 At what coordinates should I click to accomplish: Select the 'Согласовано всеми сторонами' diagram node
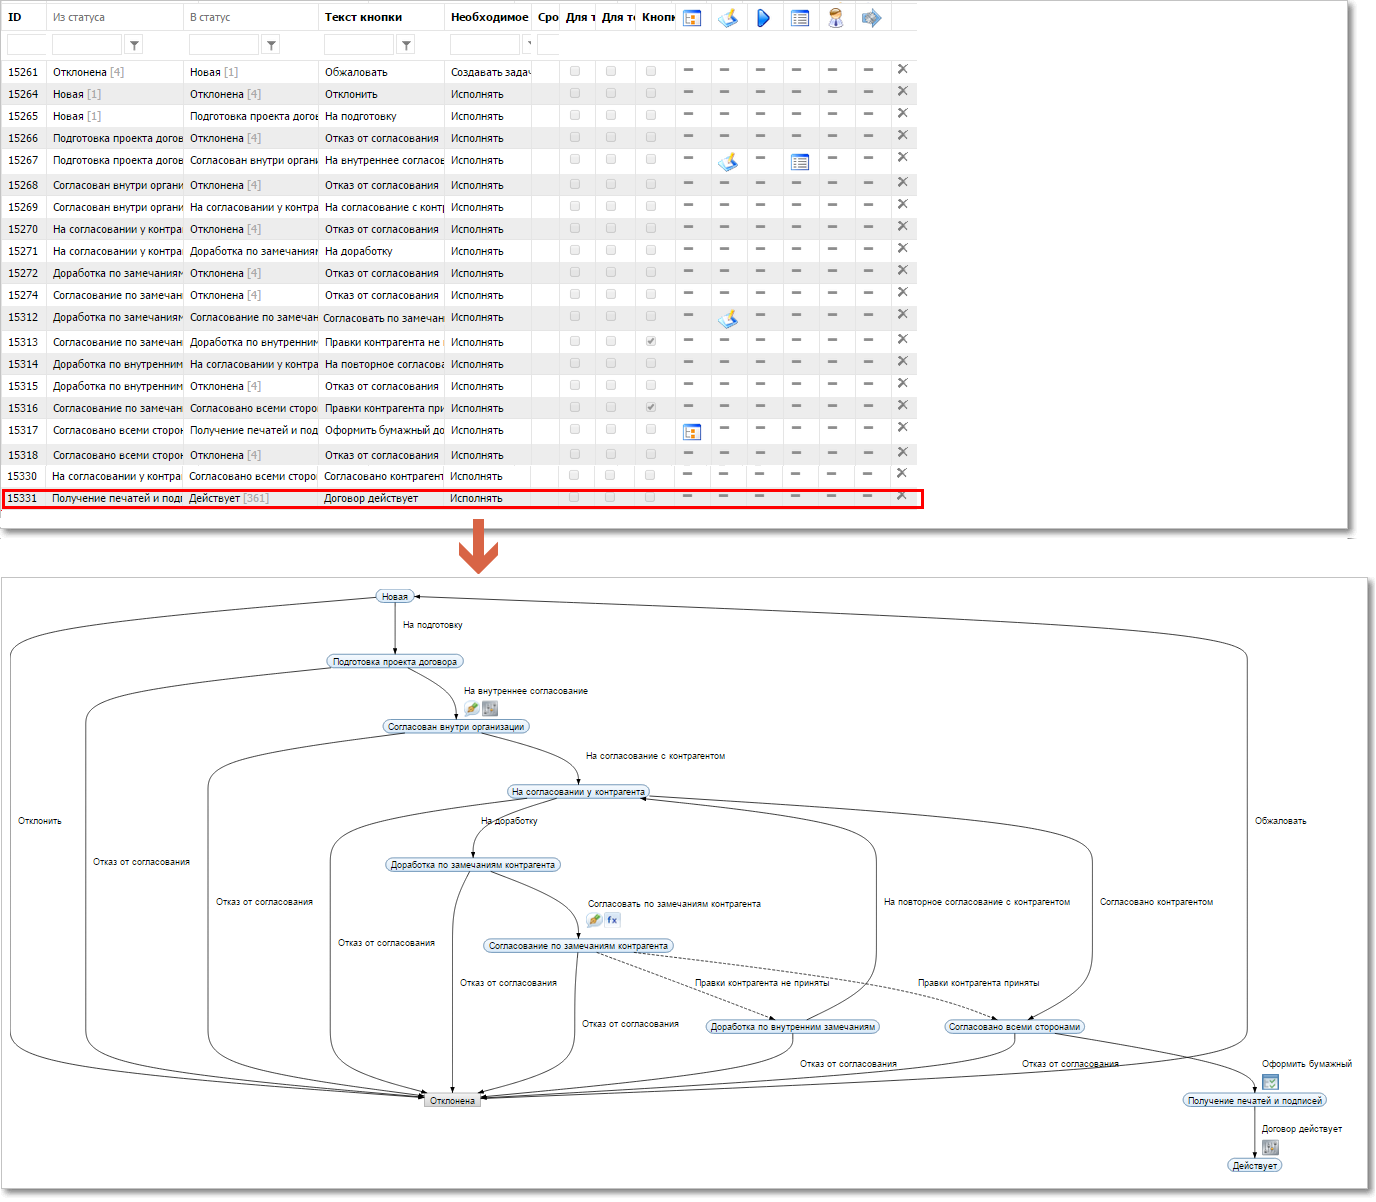point(1014,1026)
